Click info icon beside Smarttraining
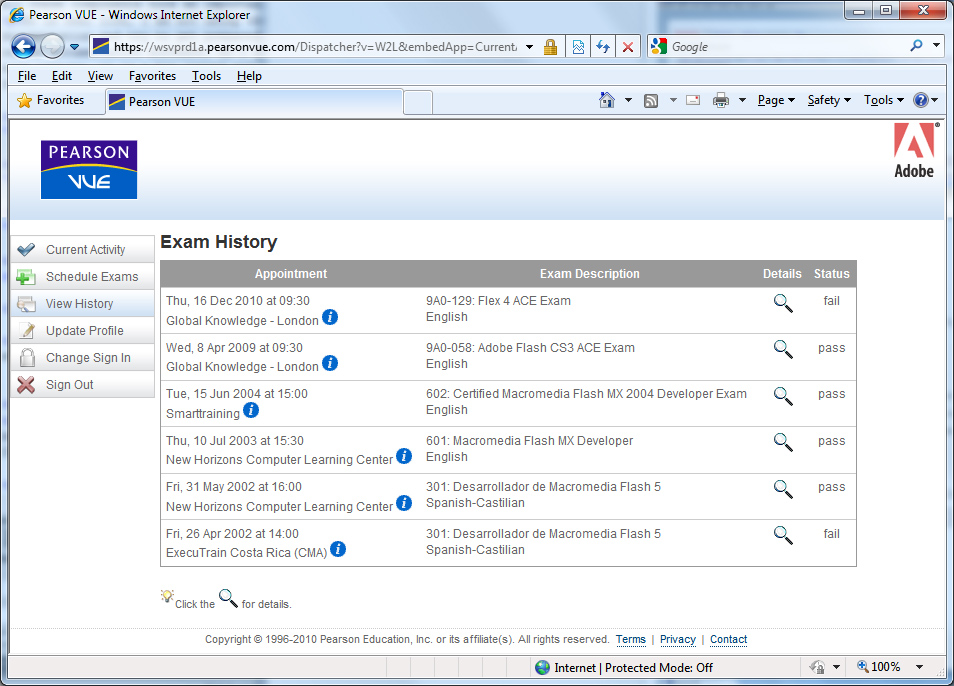The width and height of the screenshot is (954, 686). coord(251,410)
